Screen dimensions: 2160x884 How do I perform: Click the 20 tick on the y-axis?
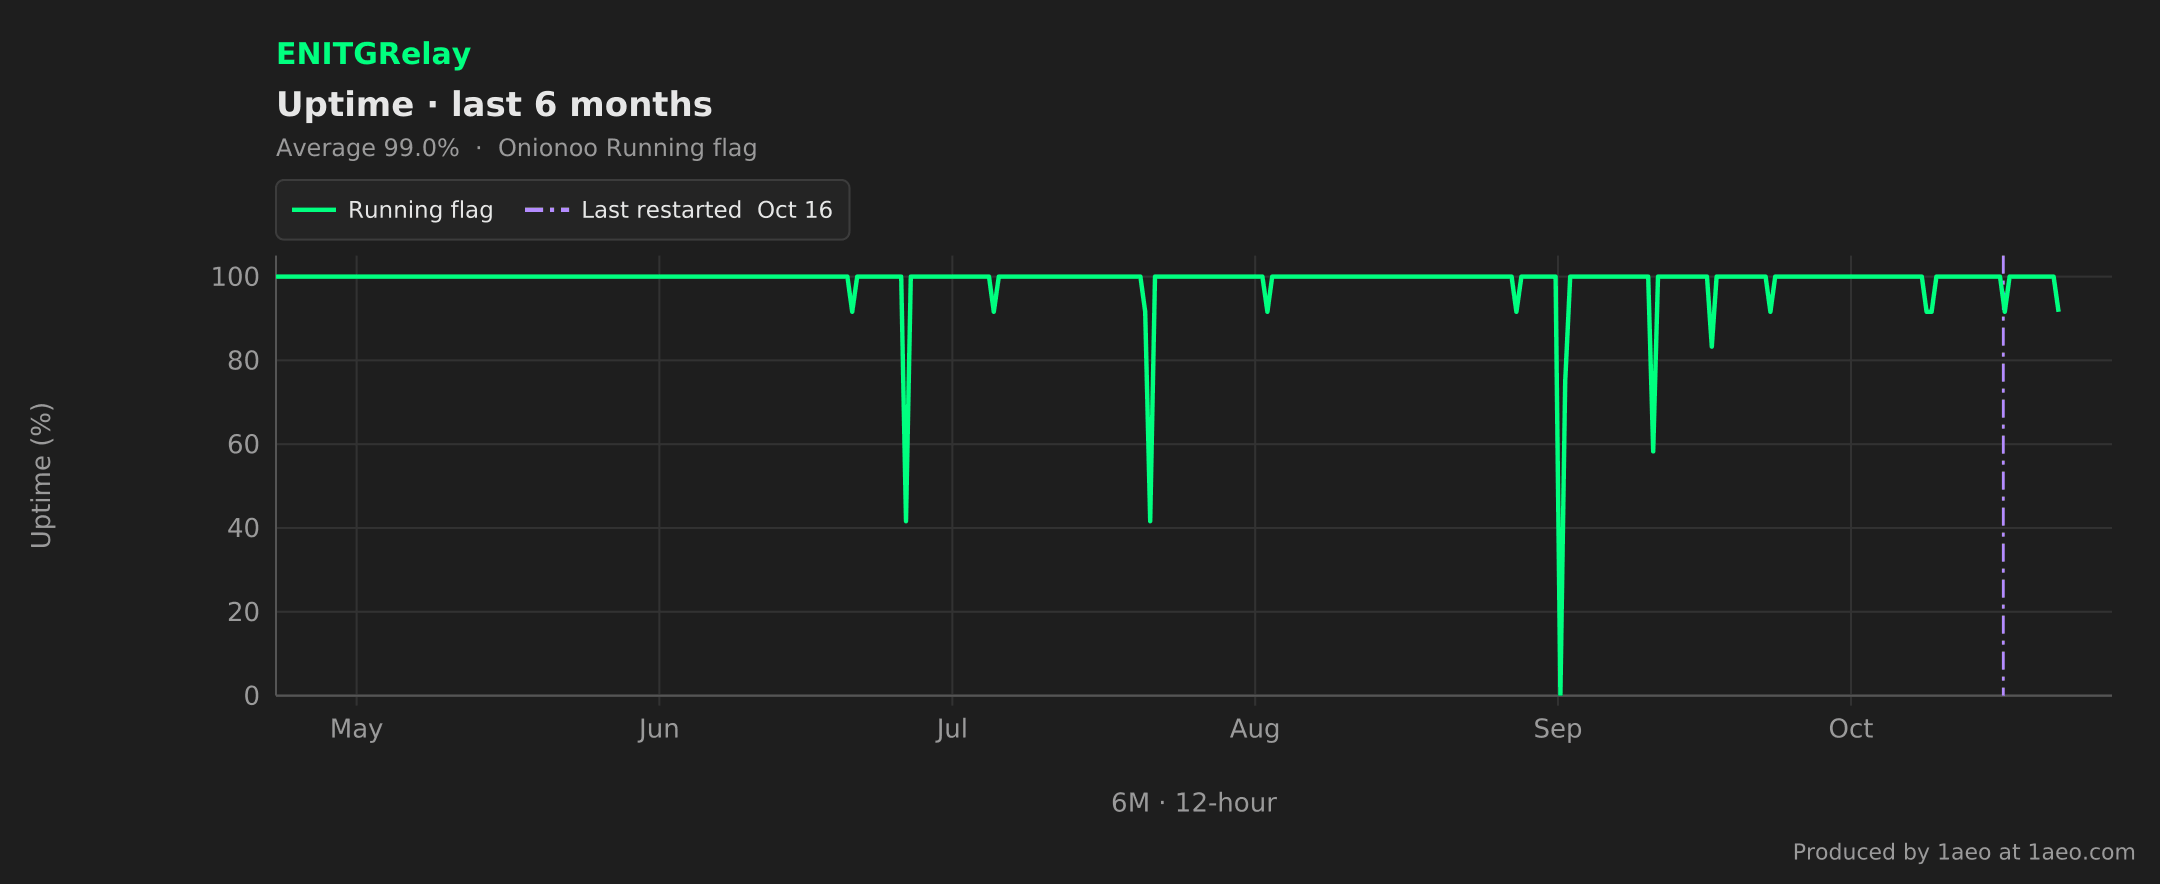click(x=243, y=612)
